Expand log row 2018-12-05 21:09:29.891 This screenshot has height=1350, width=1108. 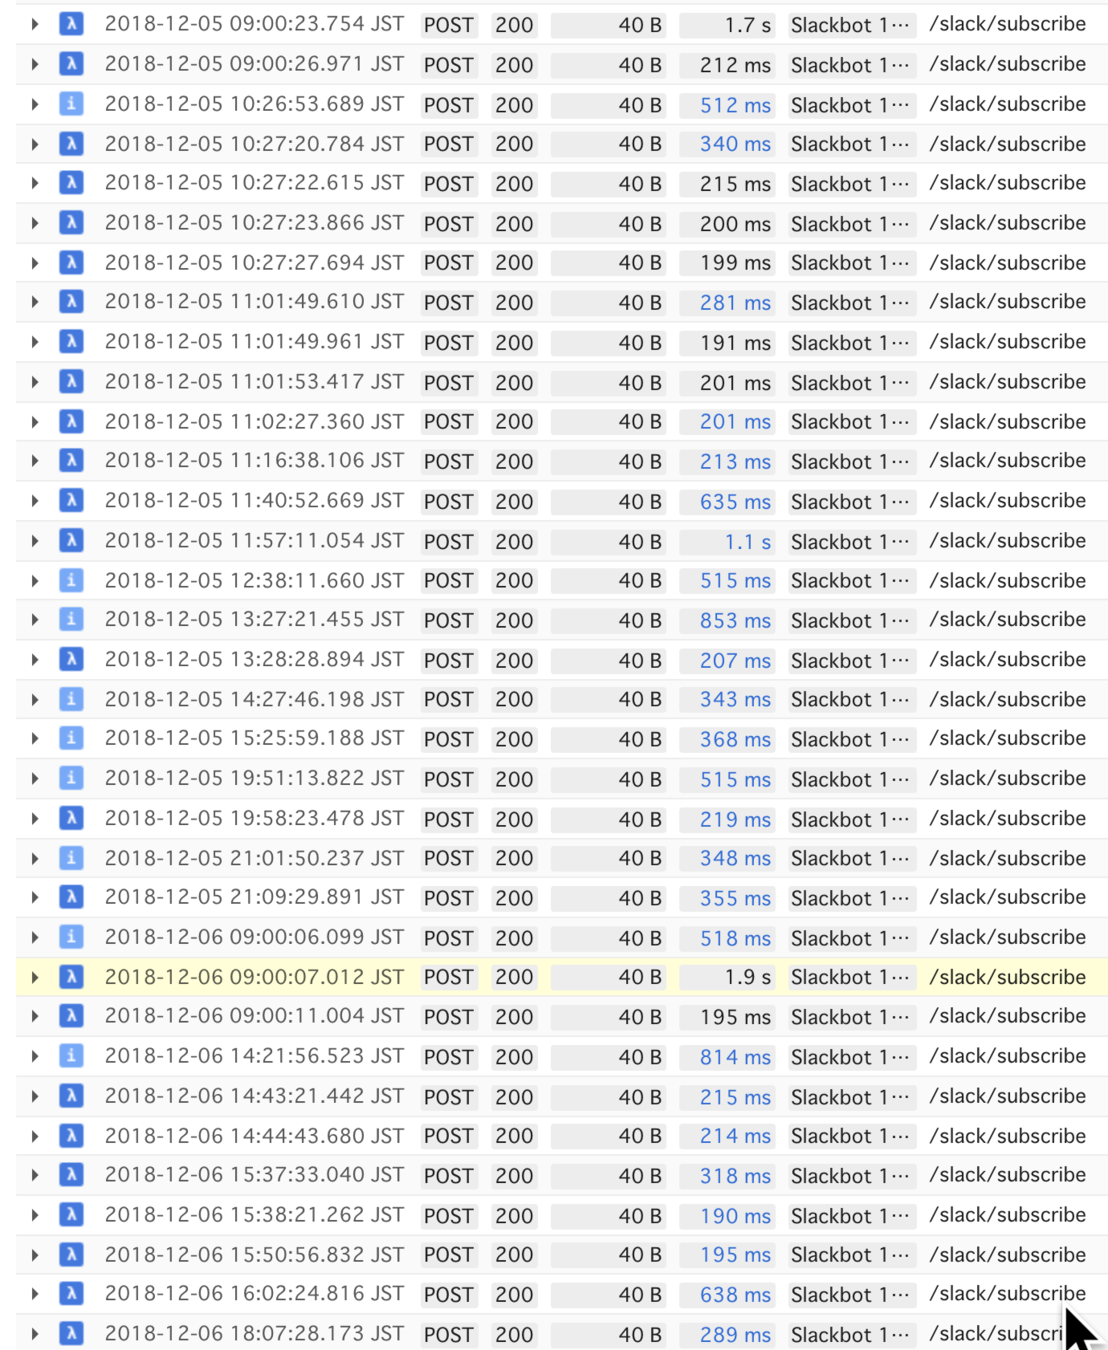click(x=35, y=898)
